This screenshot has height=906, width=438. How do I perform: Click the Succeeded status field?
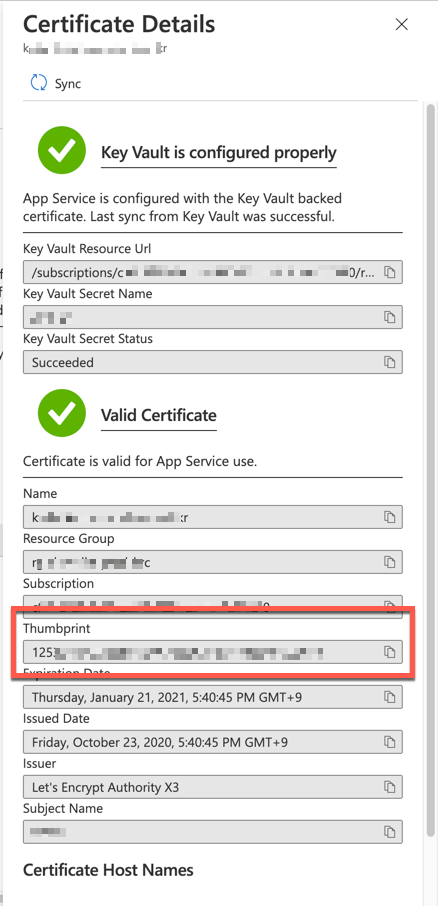[x=213, y=362]
